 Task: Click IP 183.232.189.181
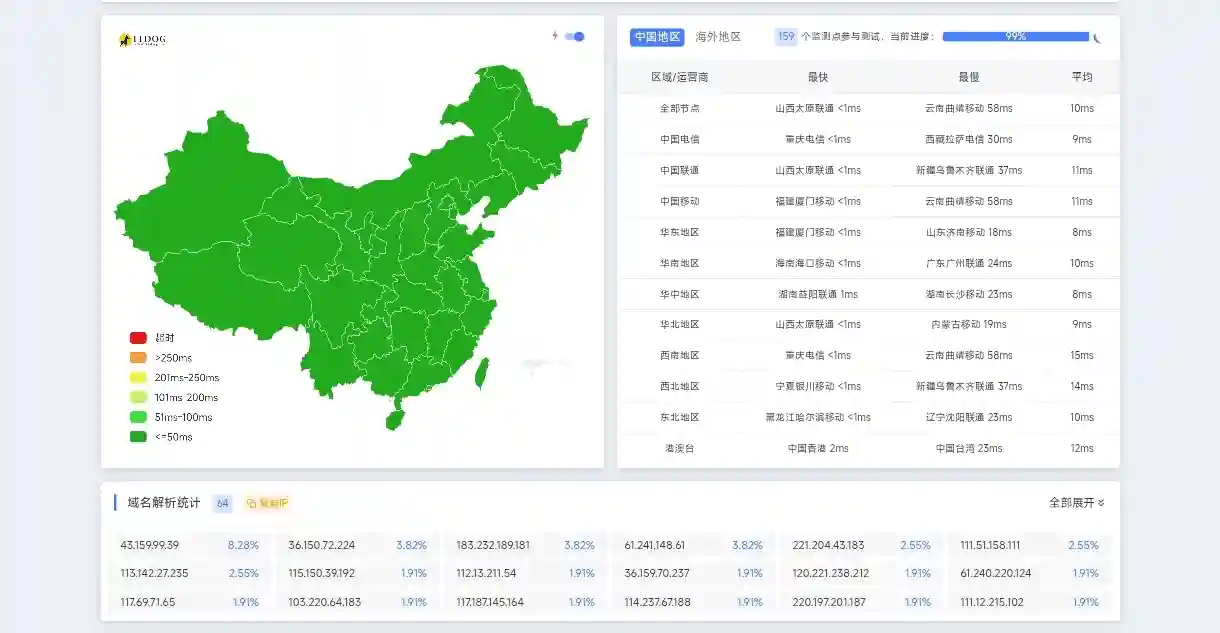493,545
